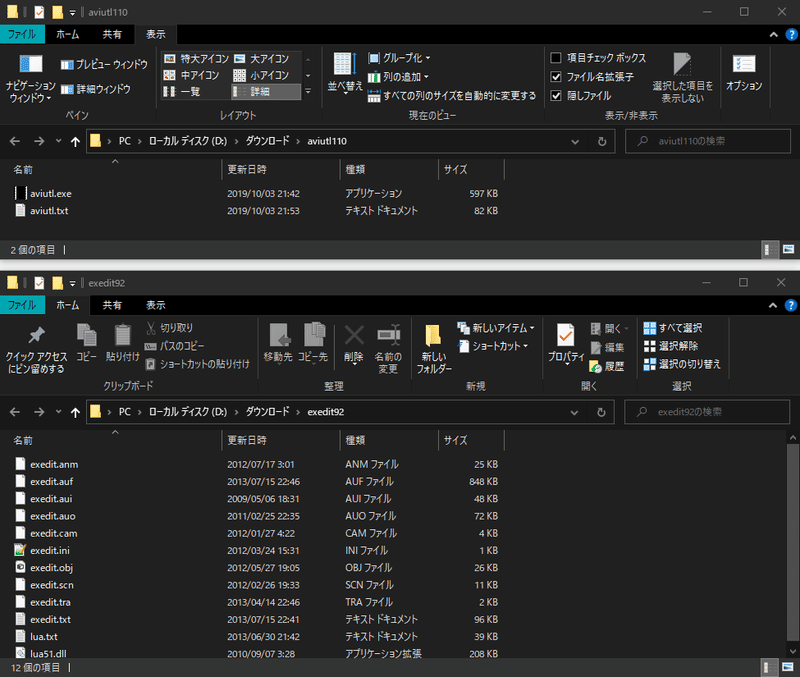Open Share (共有) tab in aviutl110 window
This screenshot has width=800, height=677.
[x=112, y=34]
